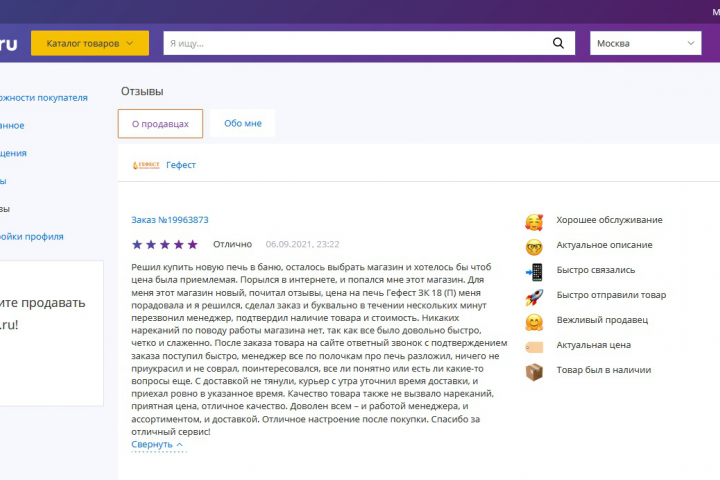Click the chevron on Каталог товаров
Viewport: 720px width, 480px height.
tap(129, 43)
